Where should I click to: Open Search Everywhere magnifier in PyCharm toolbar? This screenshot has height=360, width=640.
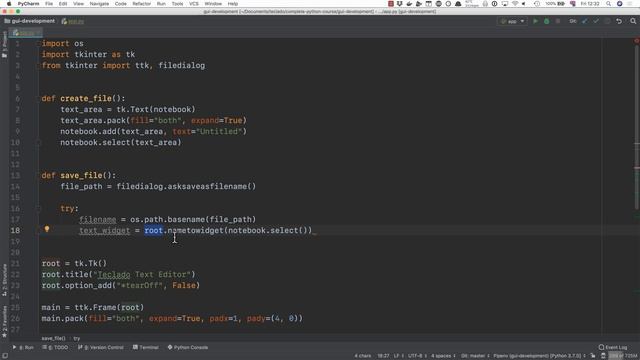pyautogui.click(x=633, y=21)
